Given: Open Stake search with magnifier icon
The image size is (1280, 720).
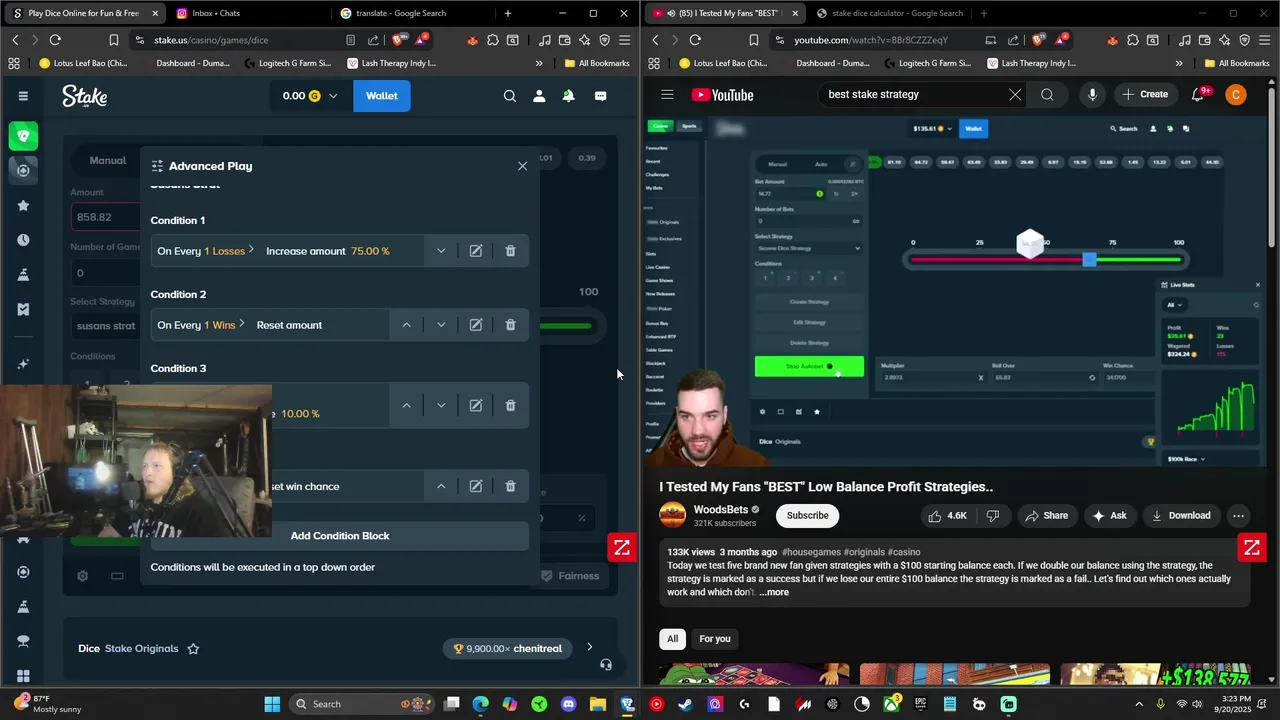Looking at the screenshot, I should point(510,96).
